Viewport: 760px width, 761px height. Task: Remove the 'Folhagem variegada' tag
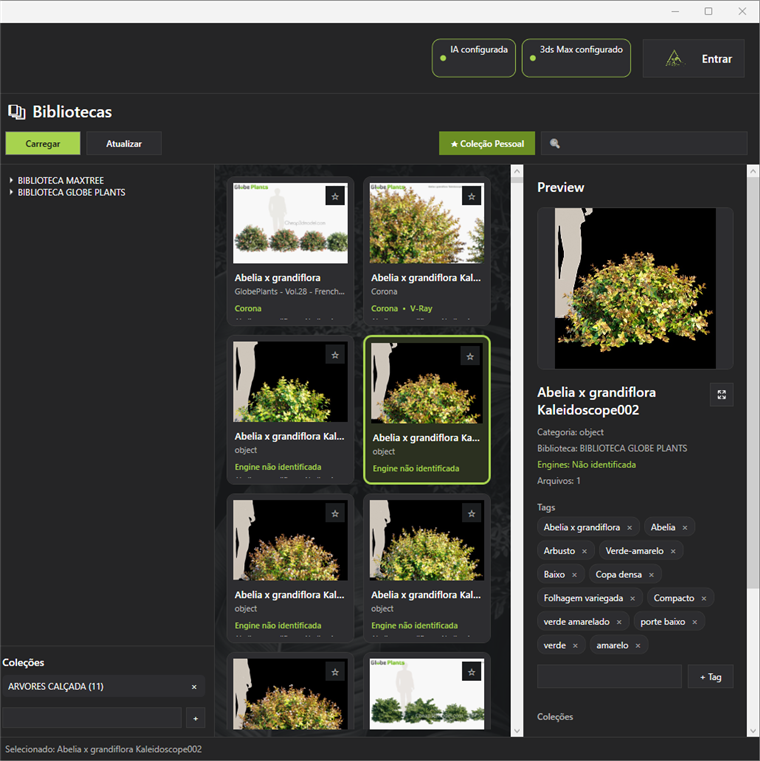click(x=632, y=598)
